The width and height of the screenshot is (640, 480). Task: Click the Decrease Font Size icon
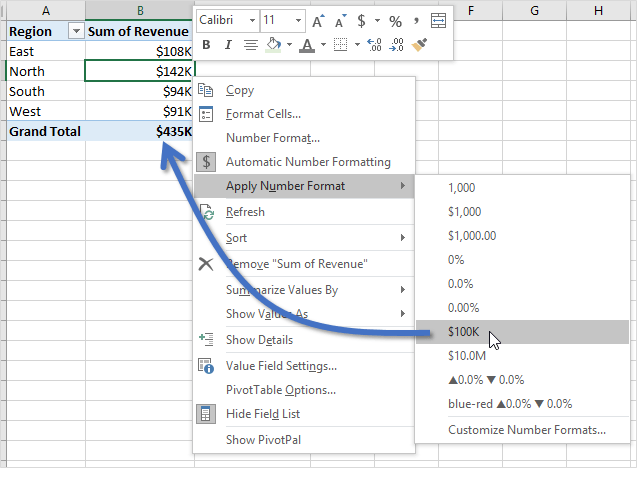pyautogui.click(x=339, y=21)
